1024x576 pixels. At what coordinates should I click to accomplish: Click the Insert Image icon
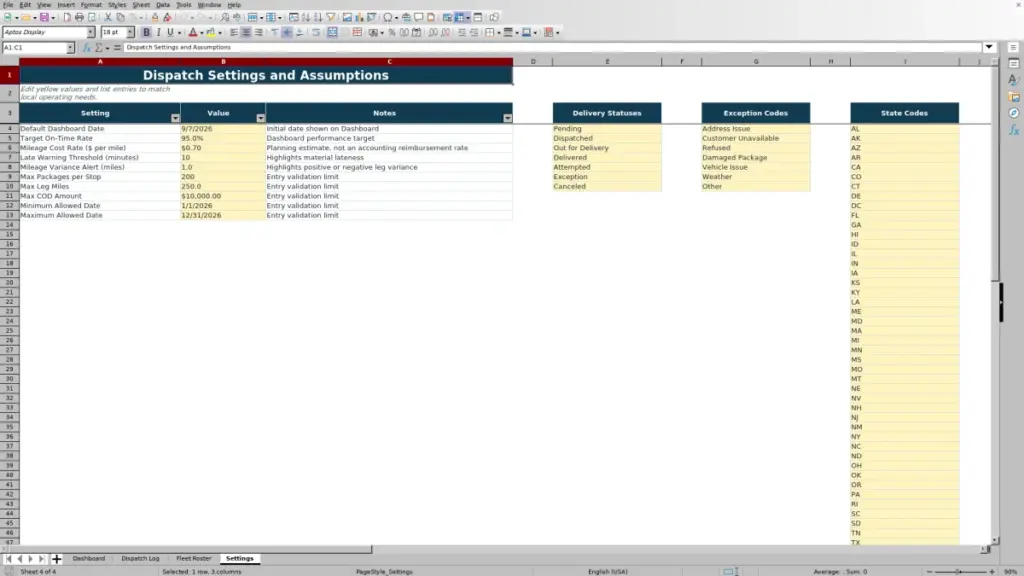click(347, 17)
